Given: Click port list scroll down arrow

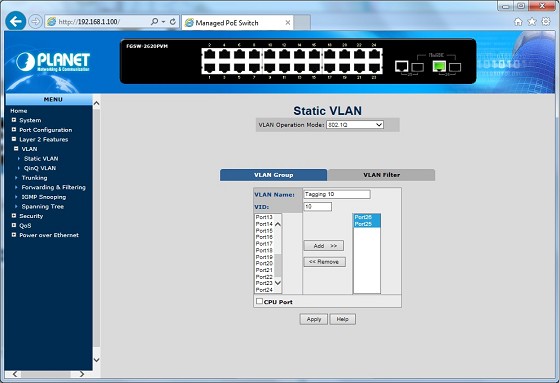Looking at the screenshot, I should [278, 283].
